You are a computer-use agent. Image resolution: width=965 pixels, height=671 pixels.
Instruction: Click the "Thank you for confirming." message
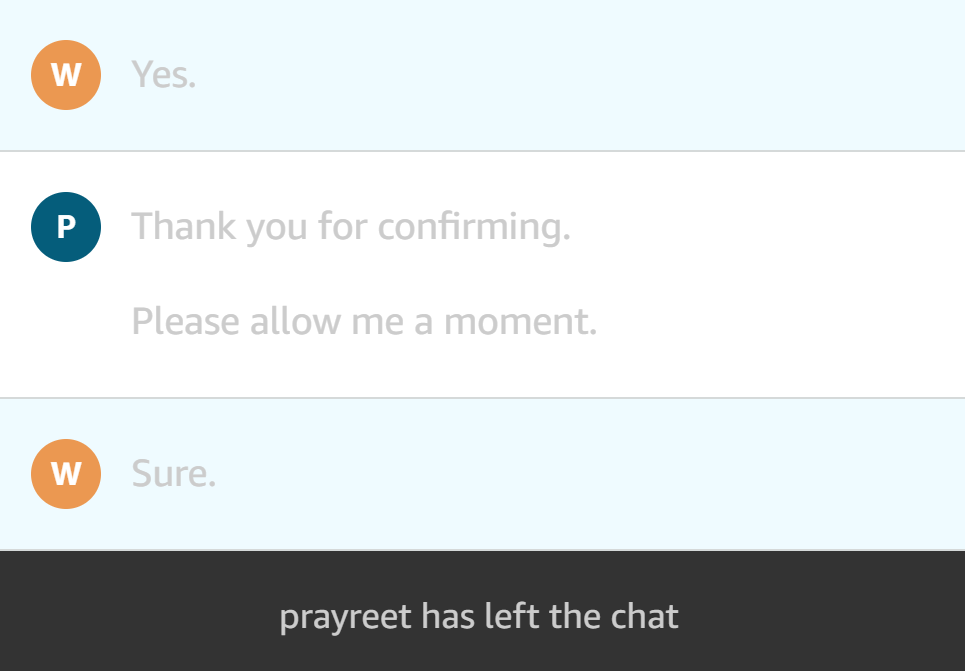351,227
